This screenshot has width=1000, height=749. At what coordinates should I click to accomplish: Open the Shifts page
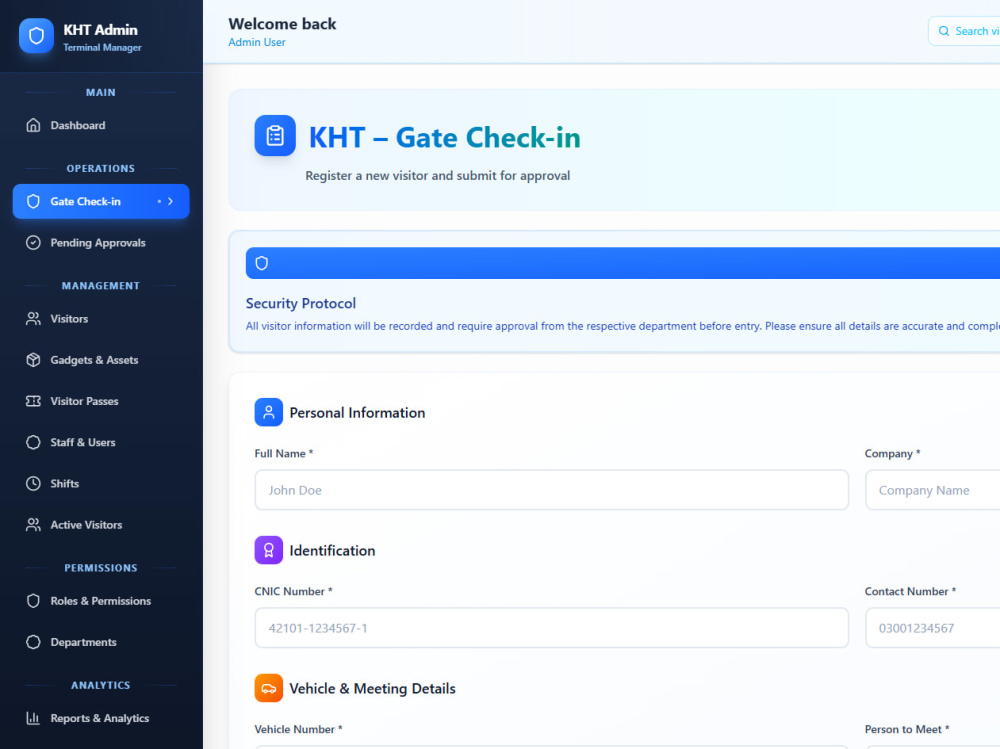(x=101, y=484)
